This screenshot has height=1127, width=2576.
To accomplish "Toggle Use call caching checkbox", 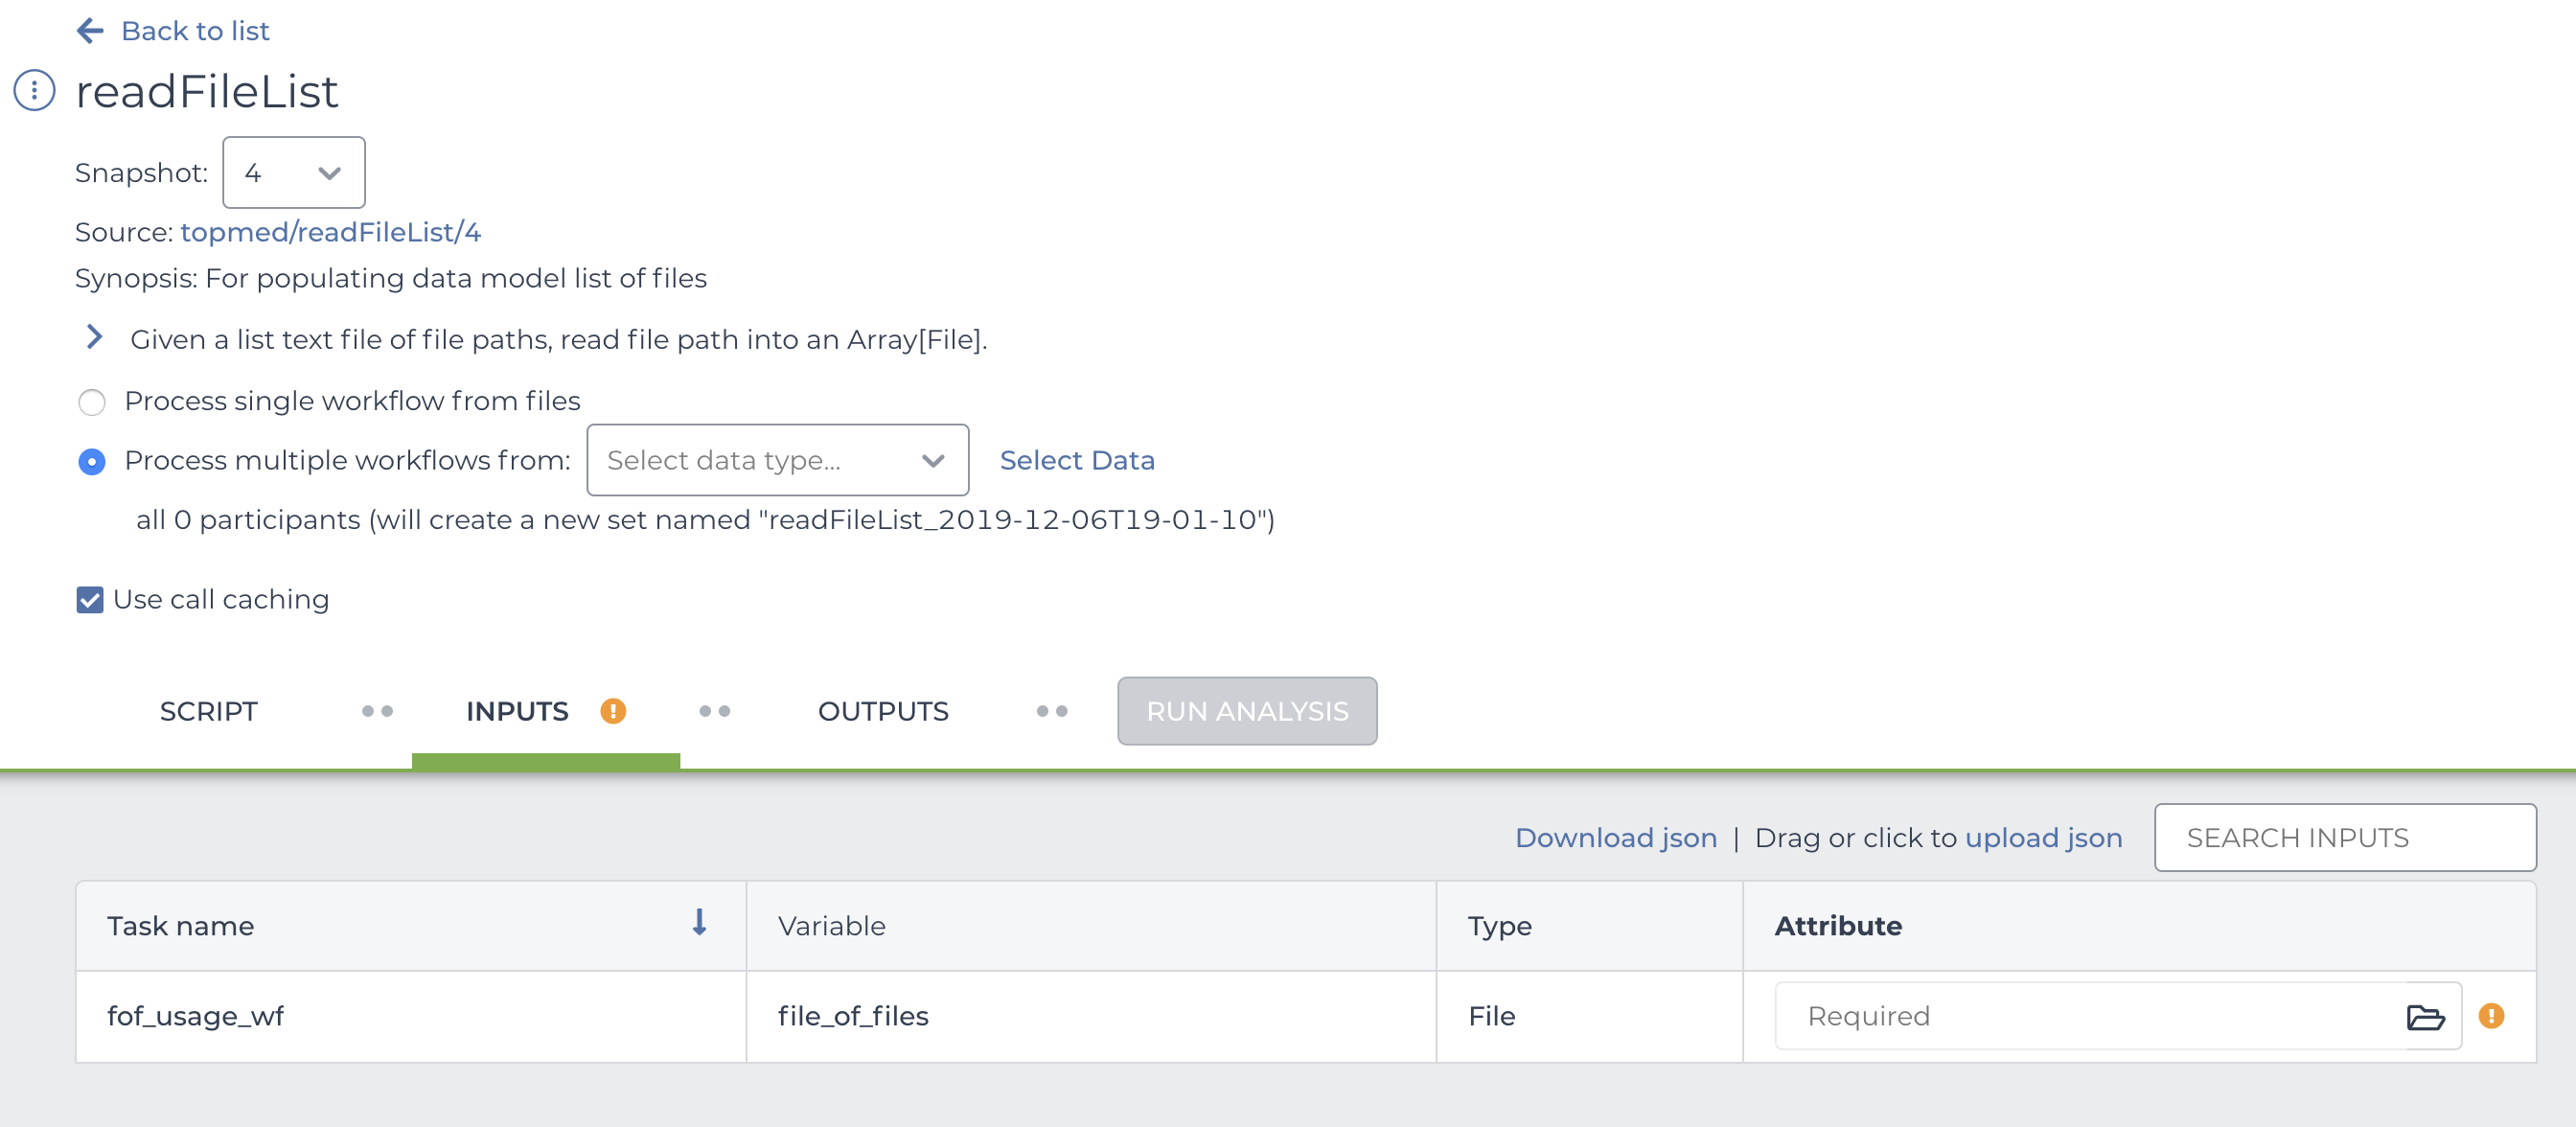I will (90, 600).
